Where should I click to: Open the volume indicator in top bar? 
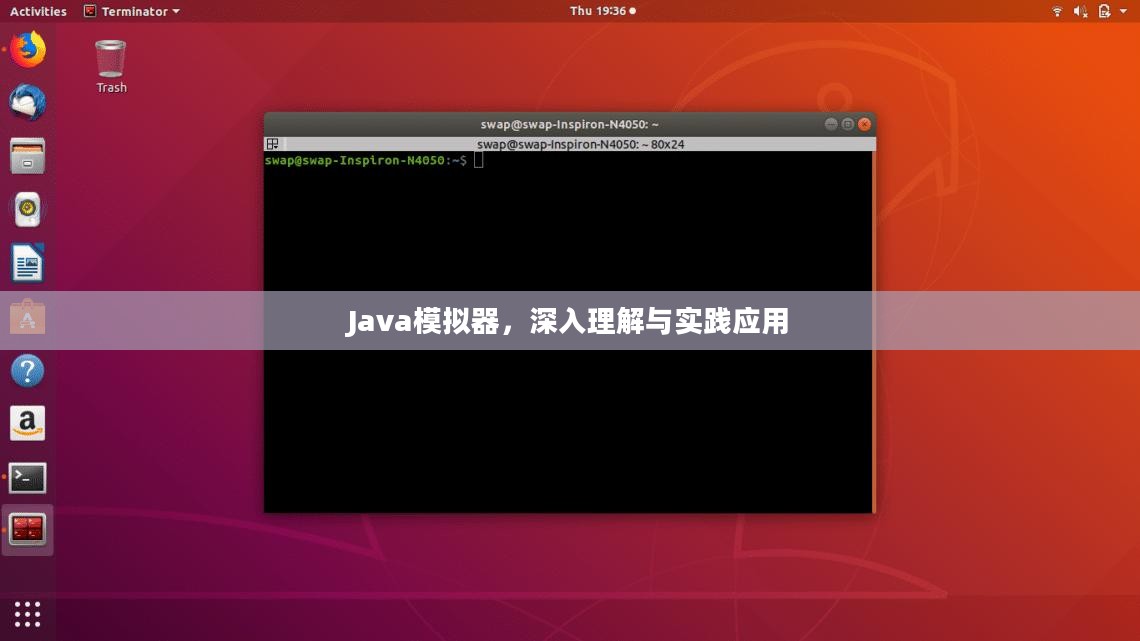[1080, 11]
